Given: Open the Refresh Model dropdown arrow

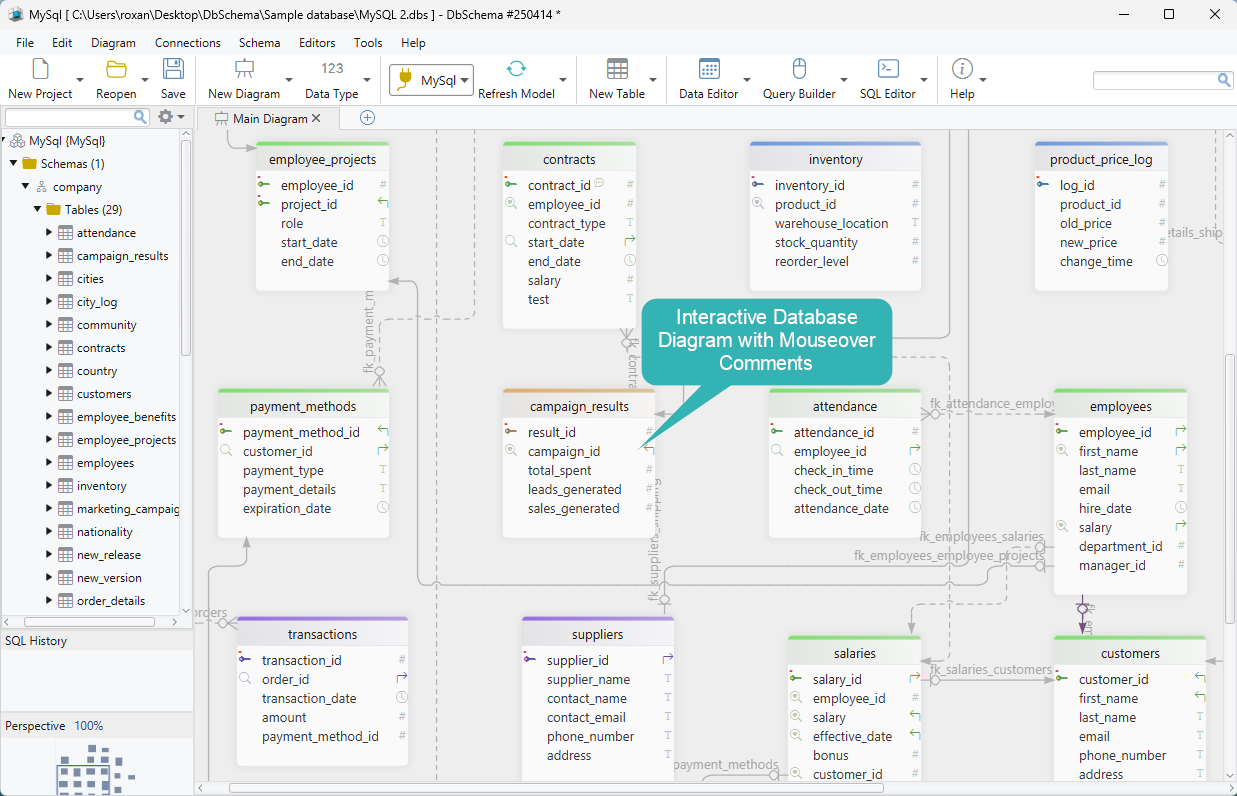Looking at the screenshot, I should (563, 80).
